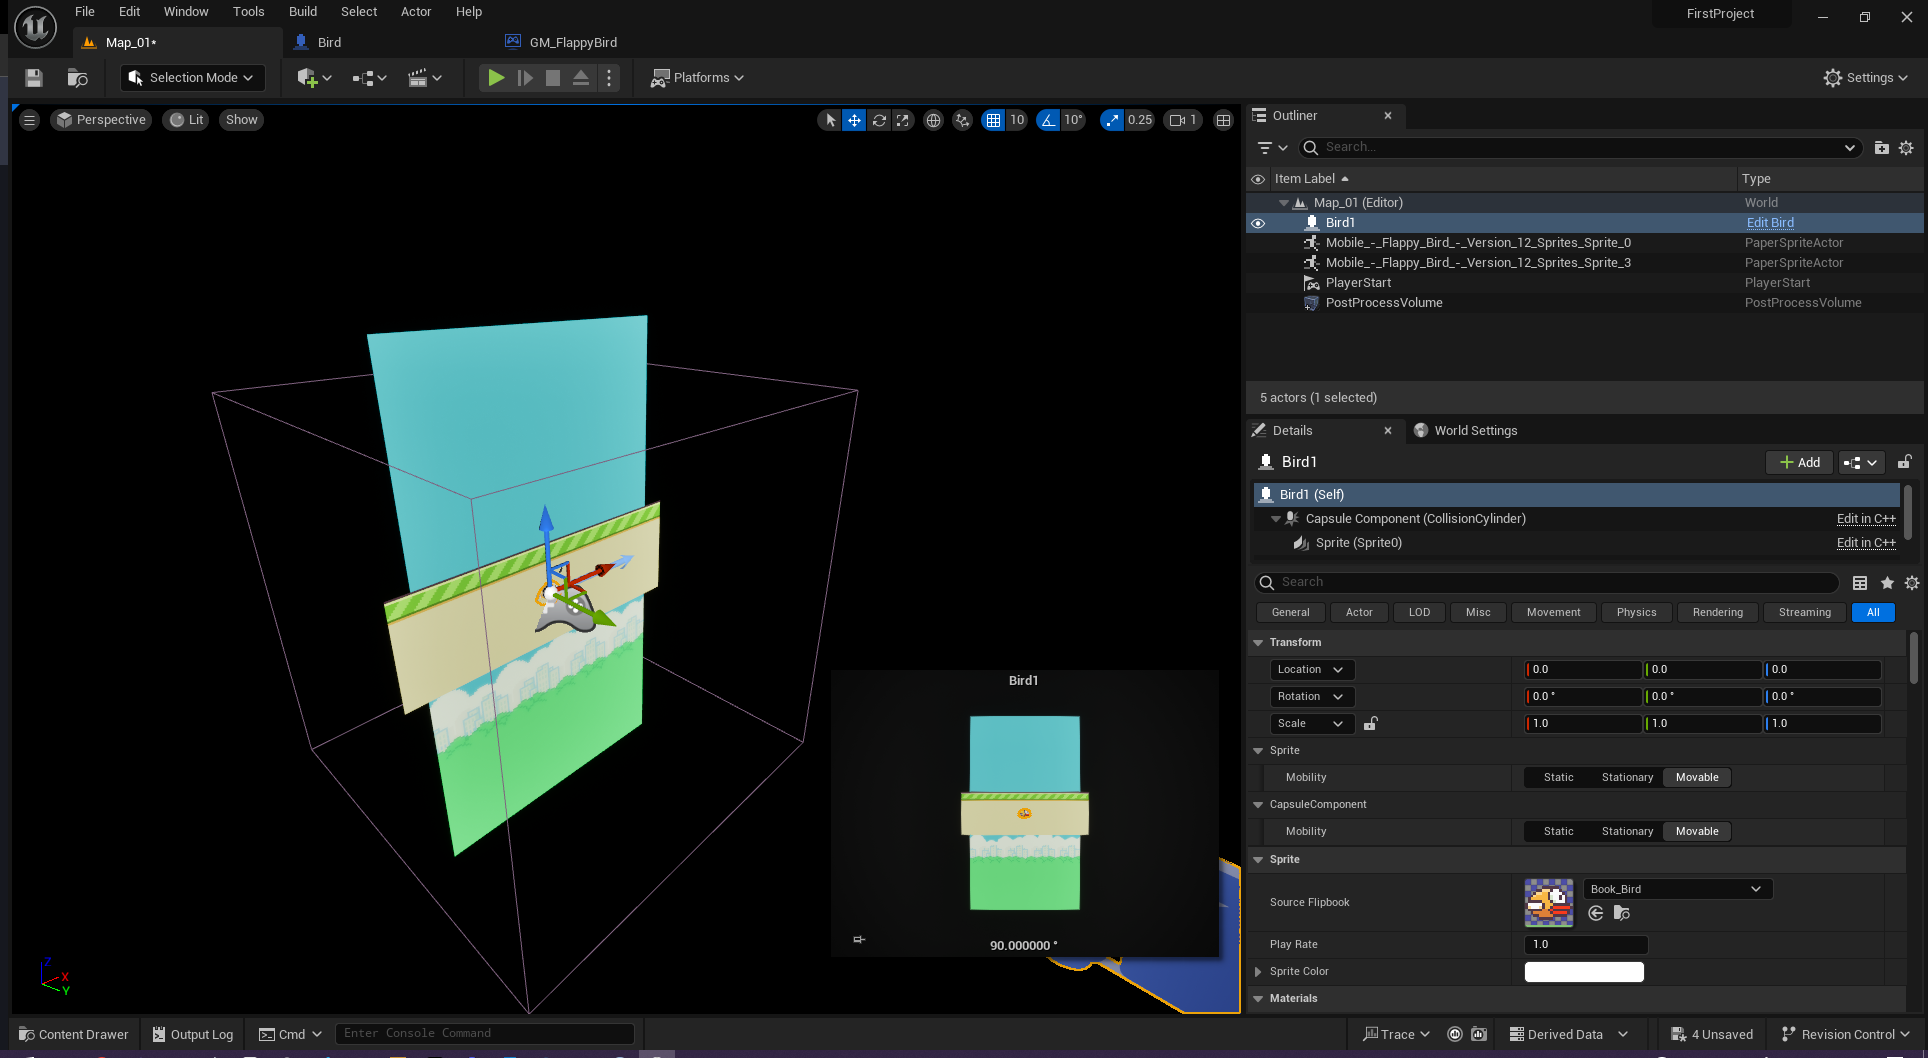Set Sprite mobility to Static
This screenshot has height=1058, width=1928.
click(1558, 778)
